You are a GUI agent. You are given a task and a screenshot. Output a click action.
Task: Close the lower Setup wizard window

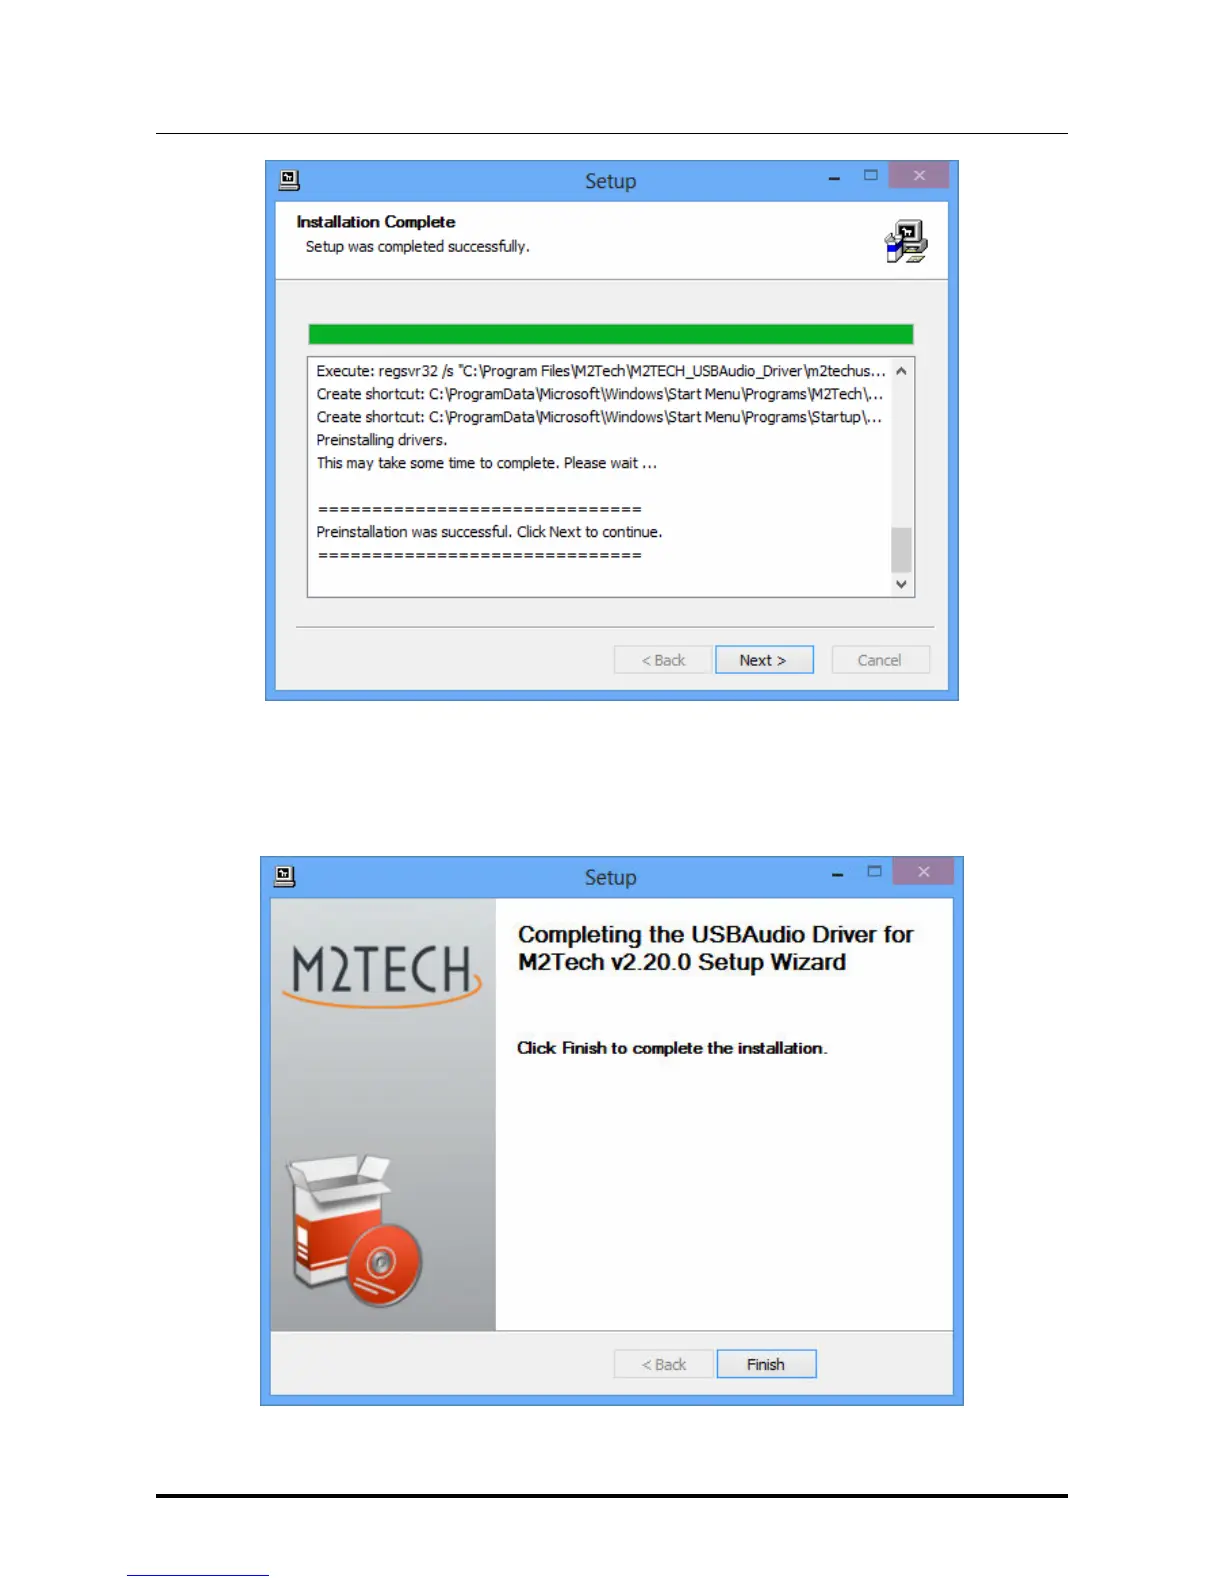coord(923,872)
